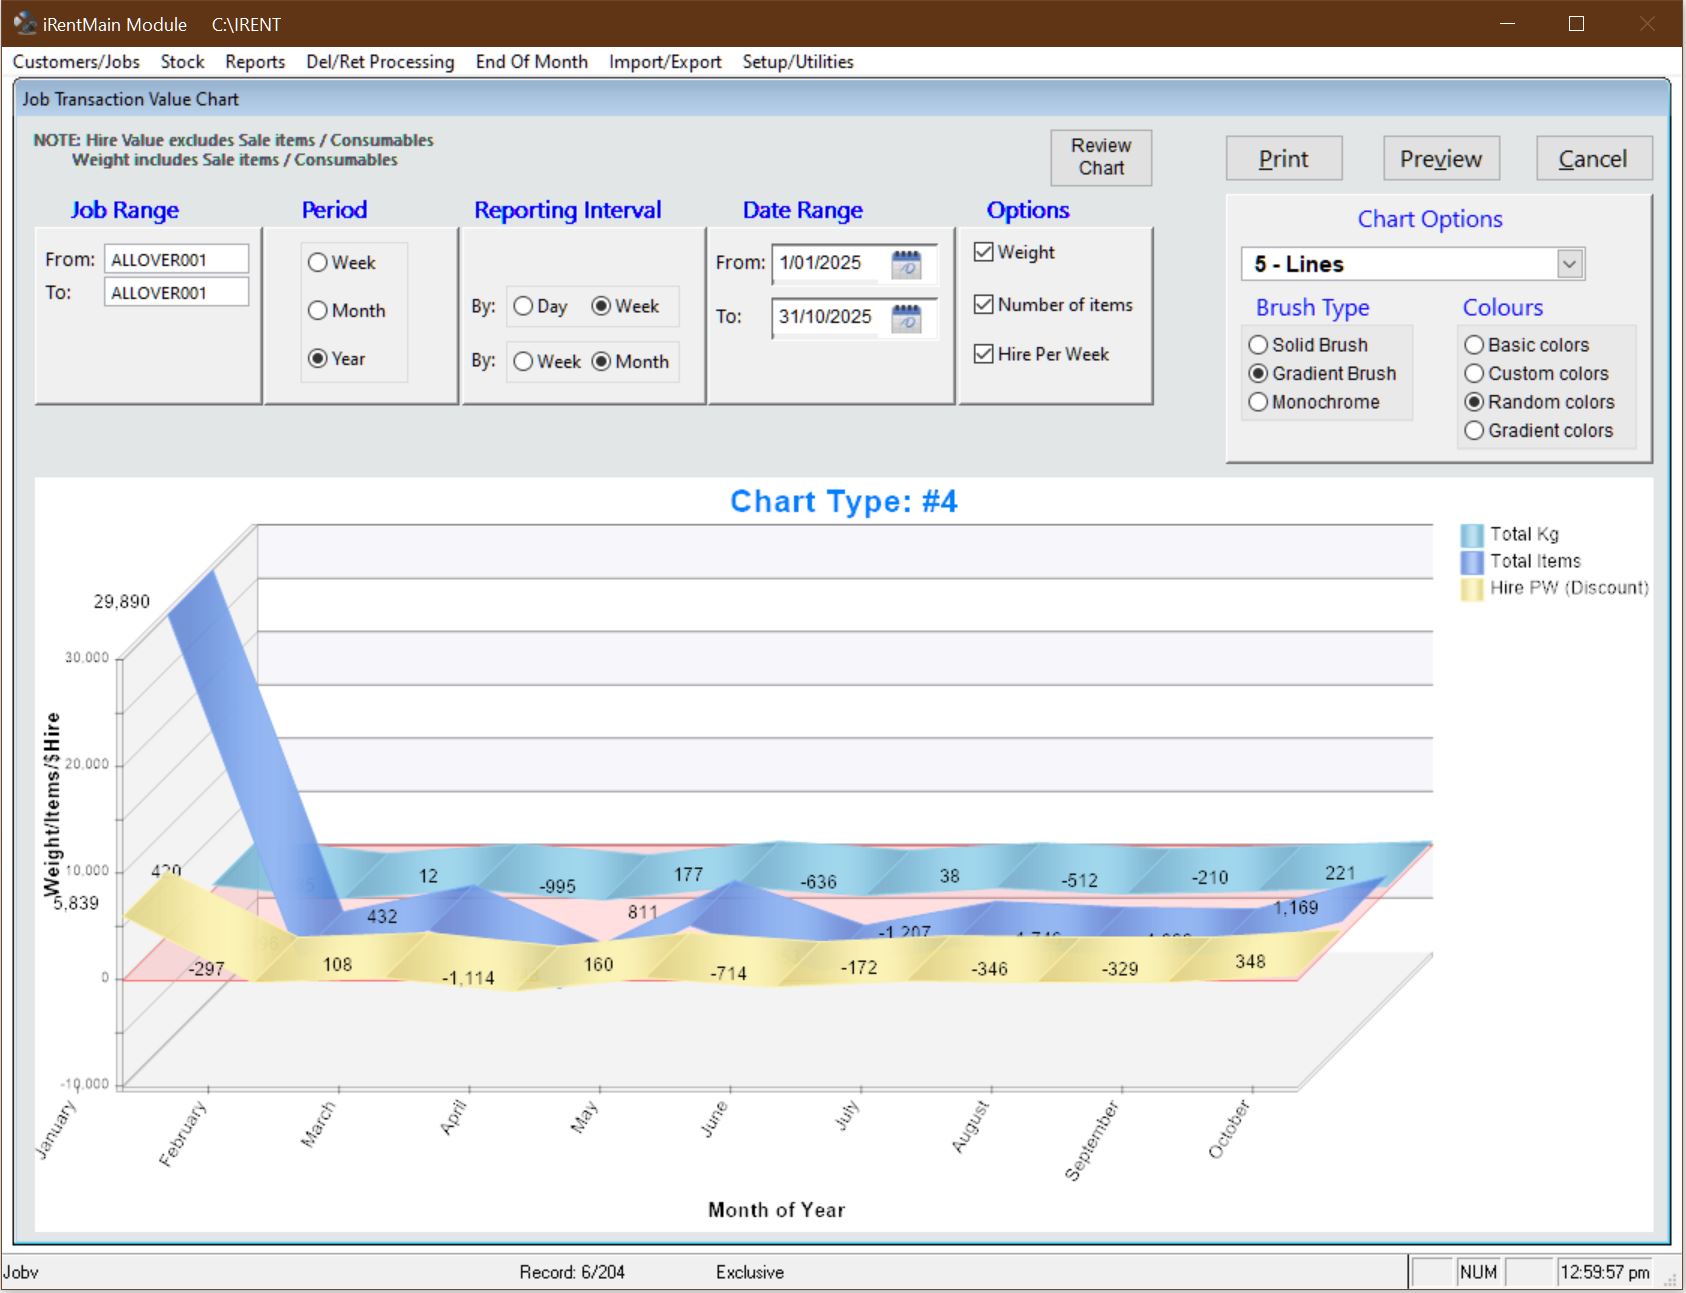Screen dimensions: 1686x1293
Task: Open the Setup/Utilities menu
Action: (x=797, y=62)
